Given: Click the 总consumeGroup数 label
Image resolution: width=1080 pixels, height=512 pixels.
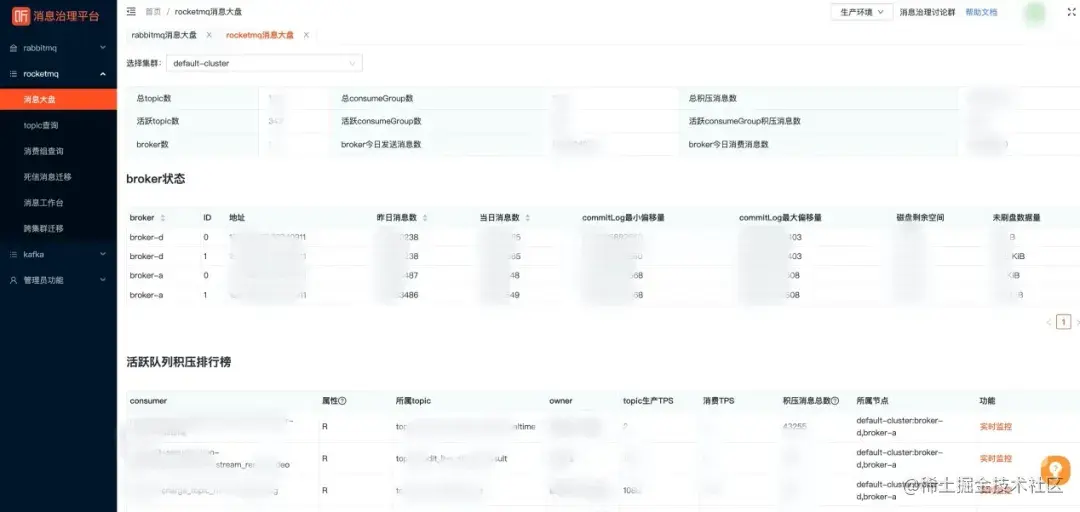Looking at the screenshot, I should point(377,99).
